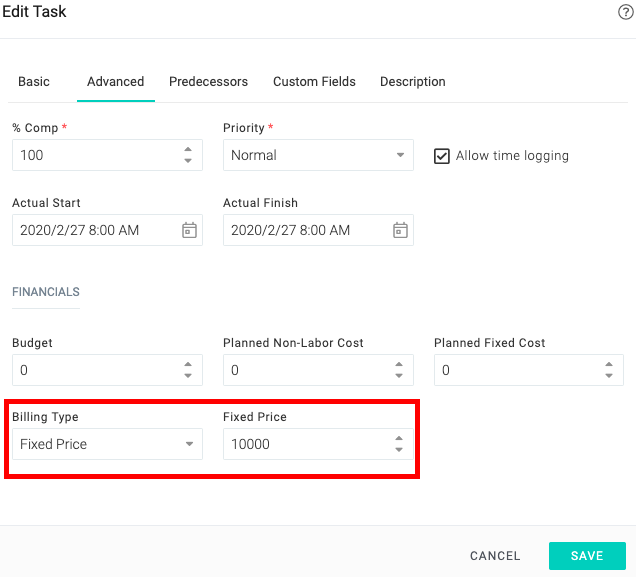Expand the Priority dropdown

(x=318, y=155)
